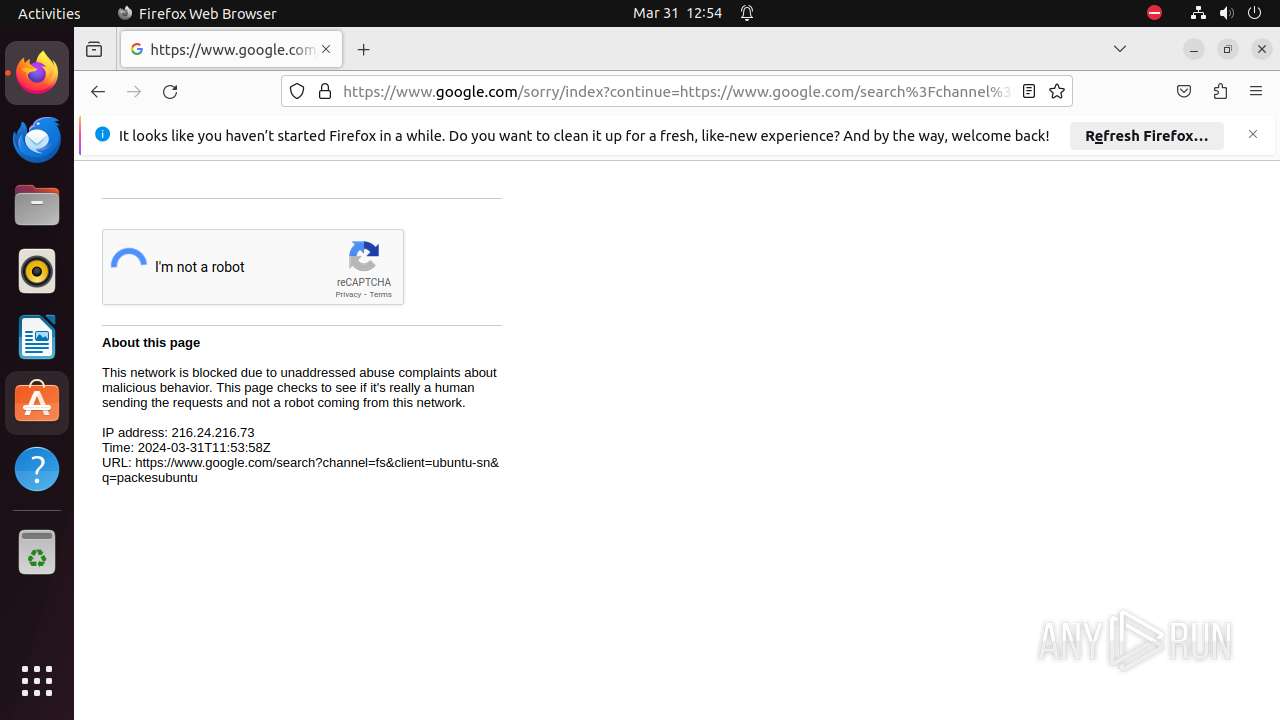This screenshot has height=720, width=1280.
Task: Open Firefox Web Browser app menu
Action: [196, 13]
